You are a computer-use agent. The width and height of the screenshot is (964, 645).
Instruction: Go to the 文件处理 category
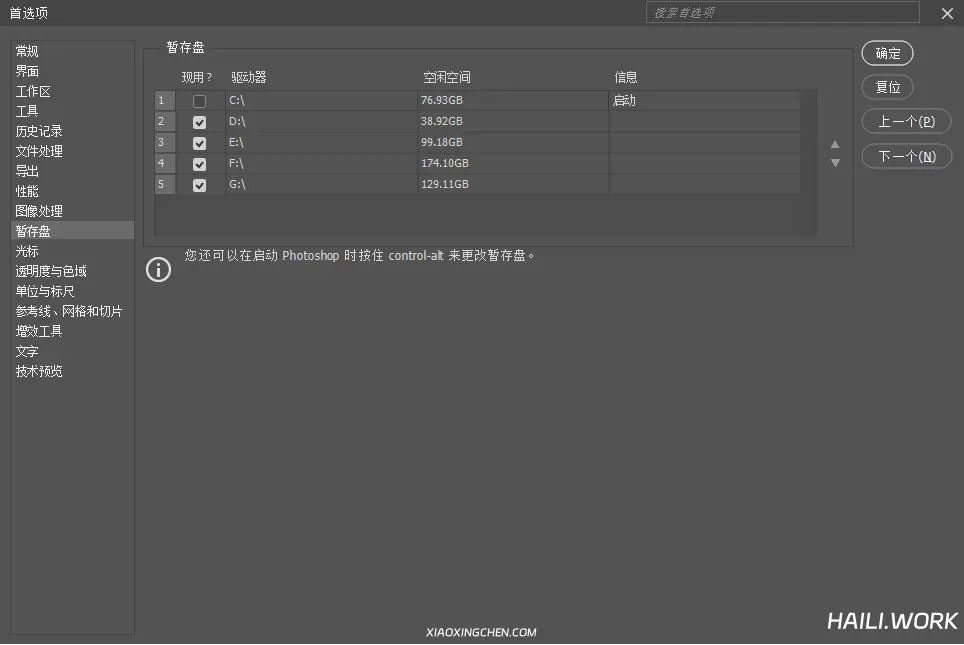(x=39, y=151)
